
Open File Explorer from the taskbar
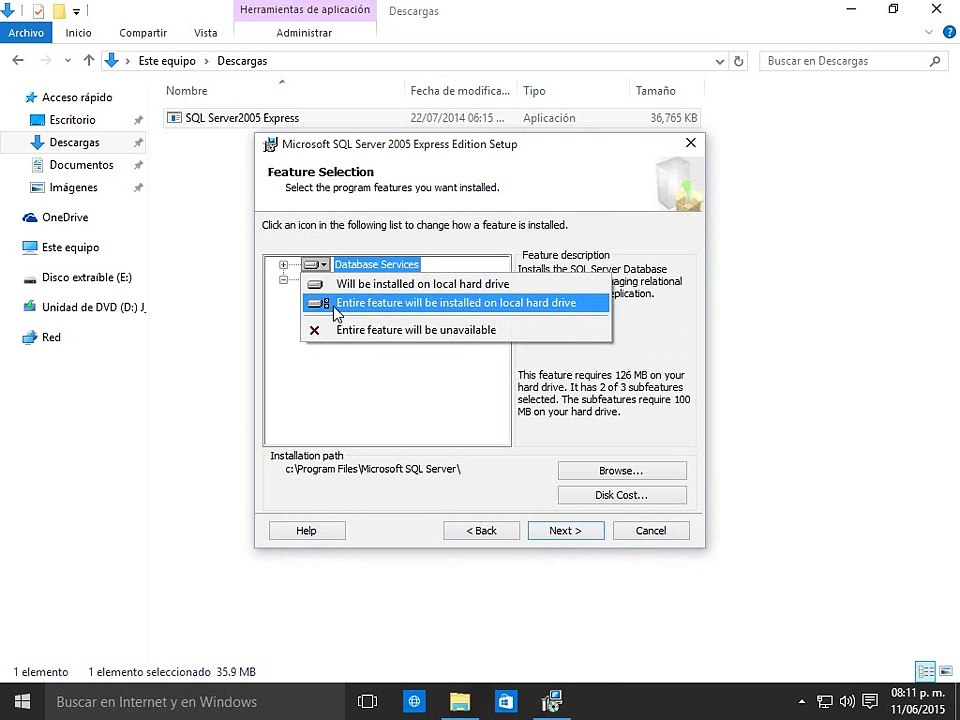pos(459,702)
